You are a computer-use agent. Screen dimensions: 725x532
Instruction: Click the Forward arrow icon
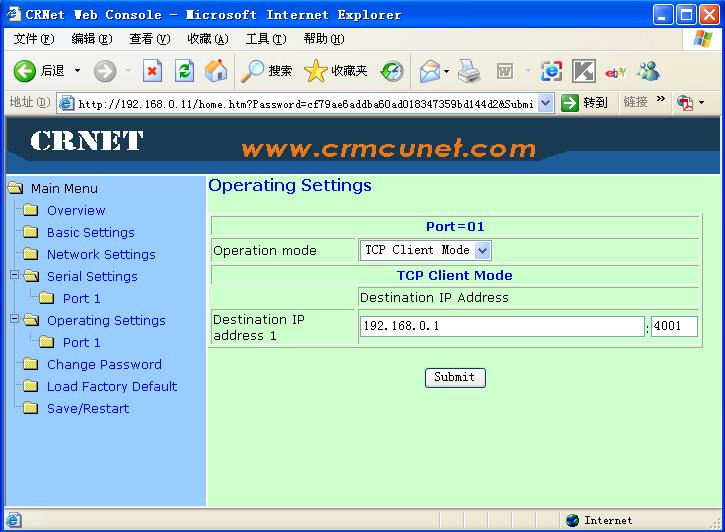click(105, 71)
